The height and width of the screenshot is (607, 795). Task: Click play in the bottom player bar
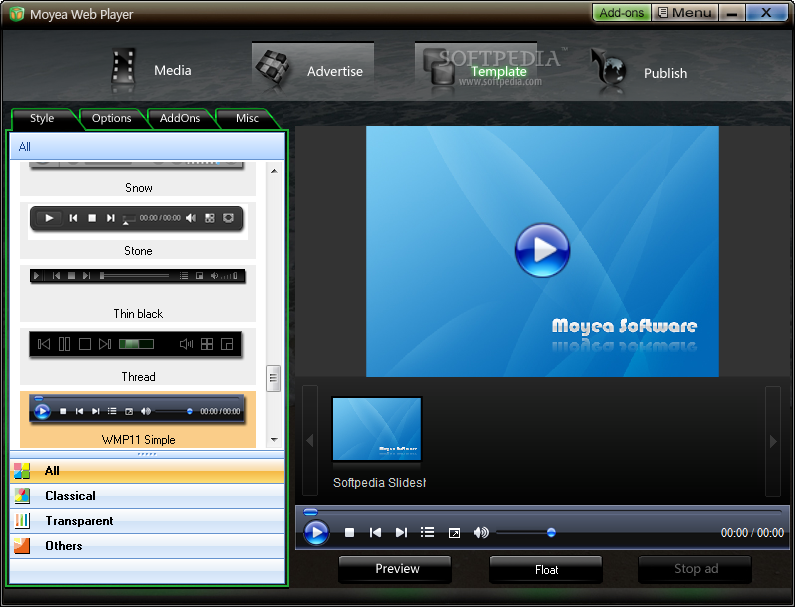click(x=316, y=532)
